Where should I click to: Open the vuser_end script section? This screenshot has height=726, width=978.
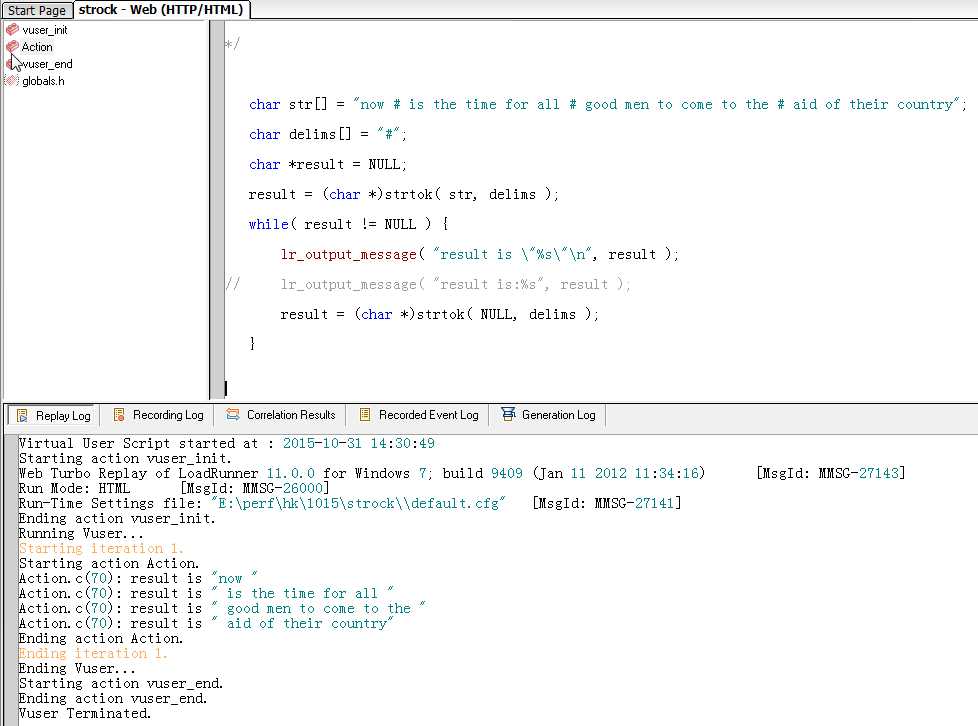(47, 64)
